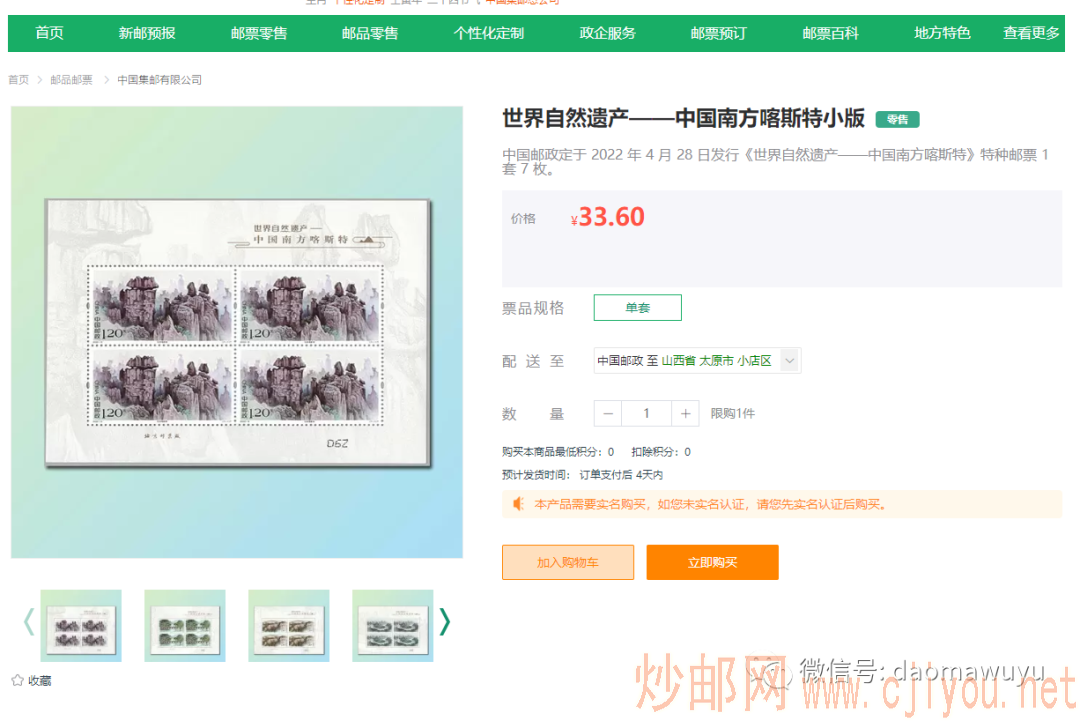The image size is (1080, 721).
Task: Open the delivery region dropdown
Action: [789, 361]
